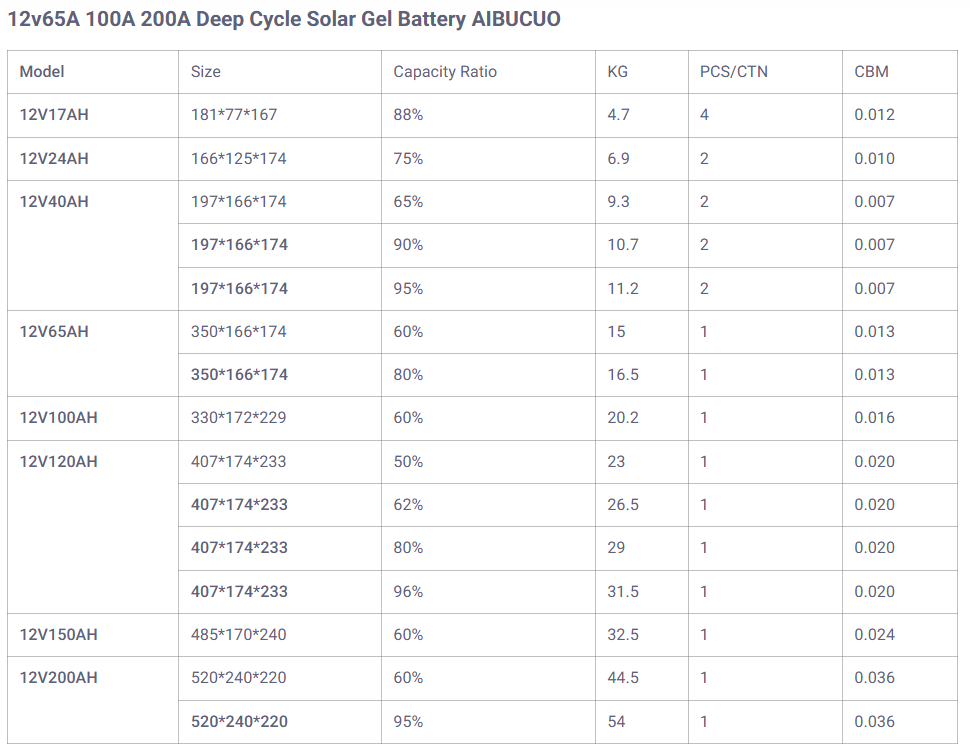970x754 pixels.
Task: Click the 88% capacity ratio cell
Action: click(408, 115)
